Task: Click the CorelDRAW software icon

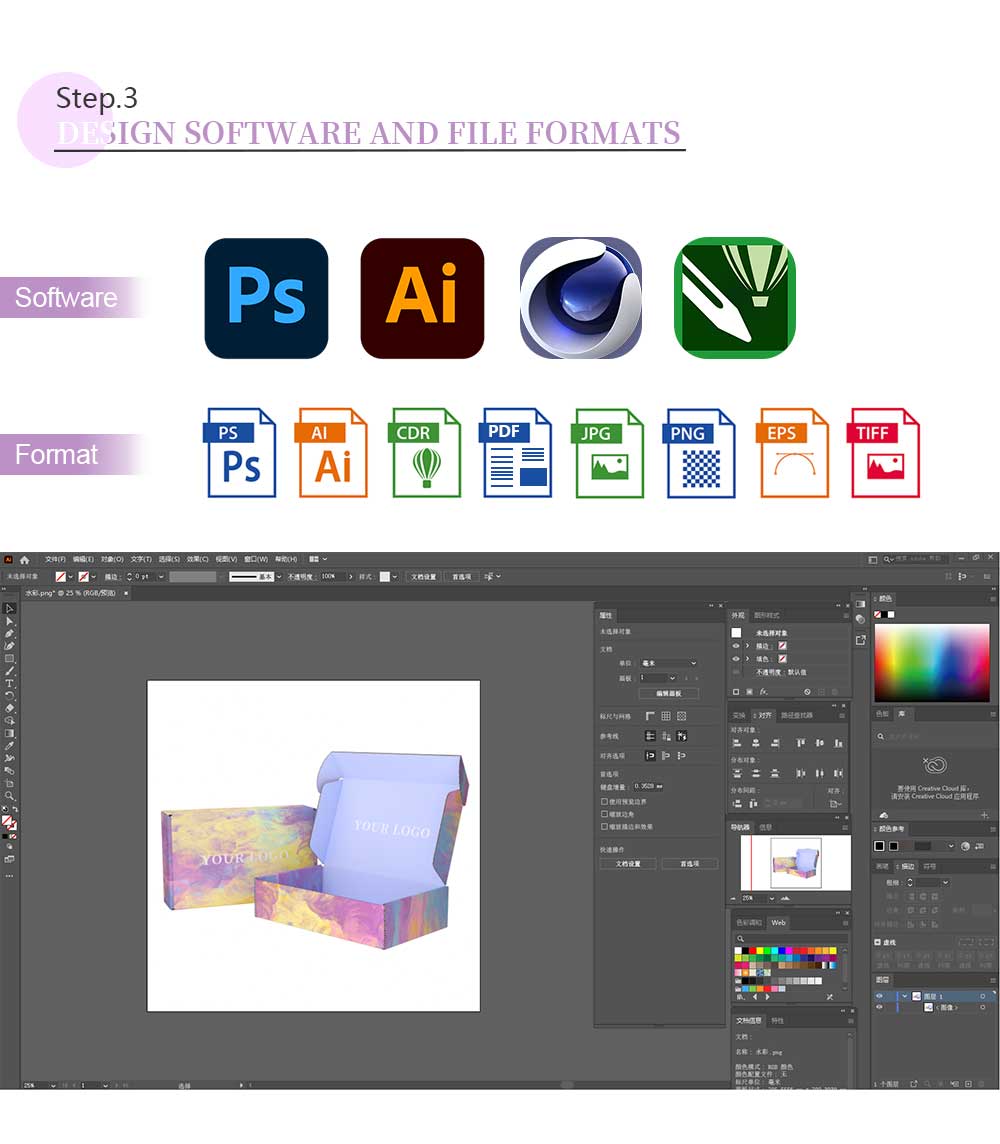Action: coord(735,298)
